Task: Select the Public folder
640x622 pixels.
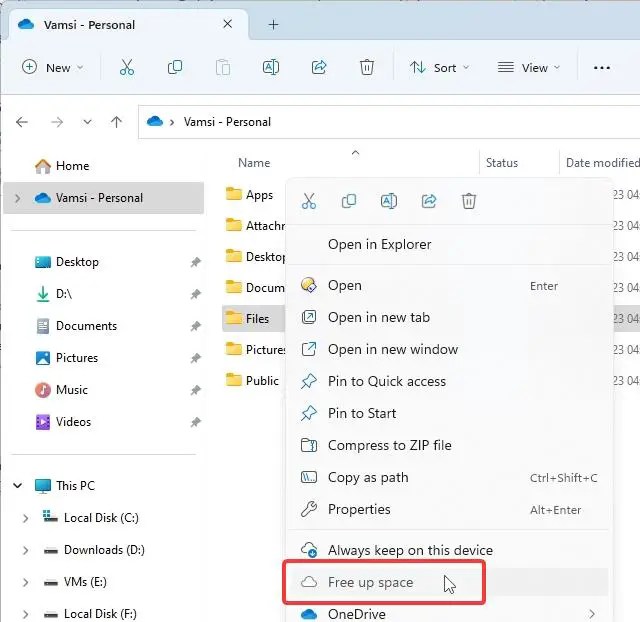Action: click(x=252, y=380)
